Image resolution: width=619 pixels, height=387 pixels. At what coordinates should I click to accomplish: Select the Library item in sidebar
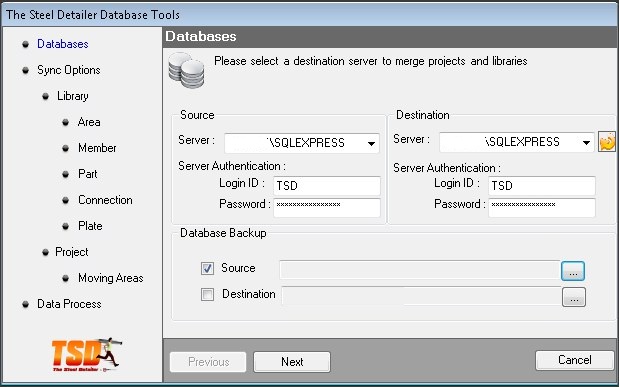pyautogui.click(x=73, y=96)
